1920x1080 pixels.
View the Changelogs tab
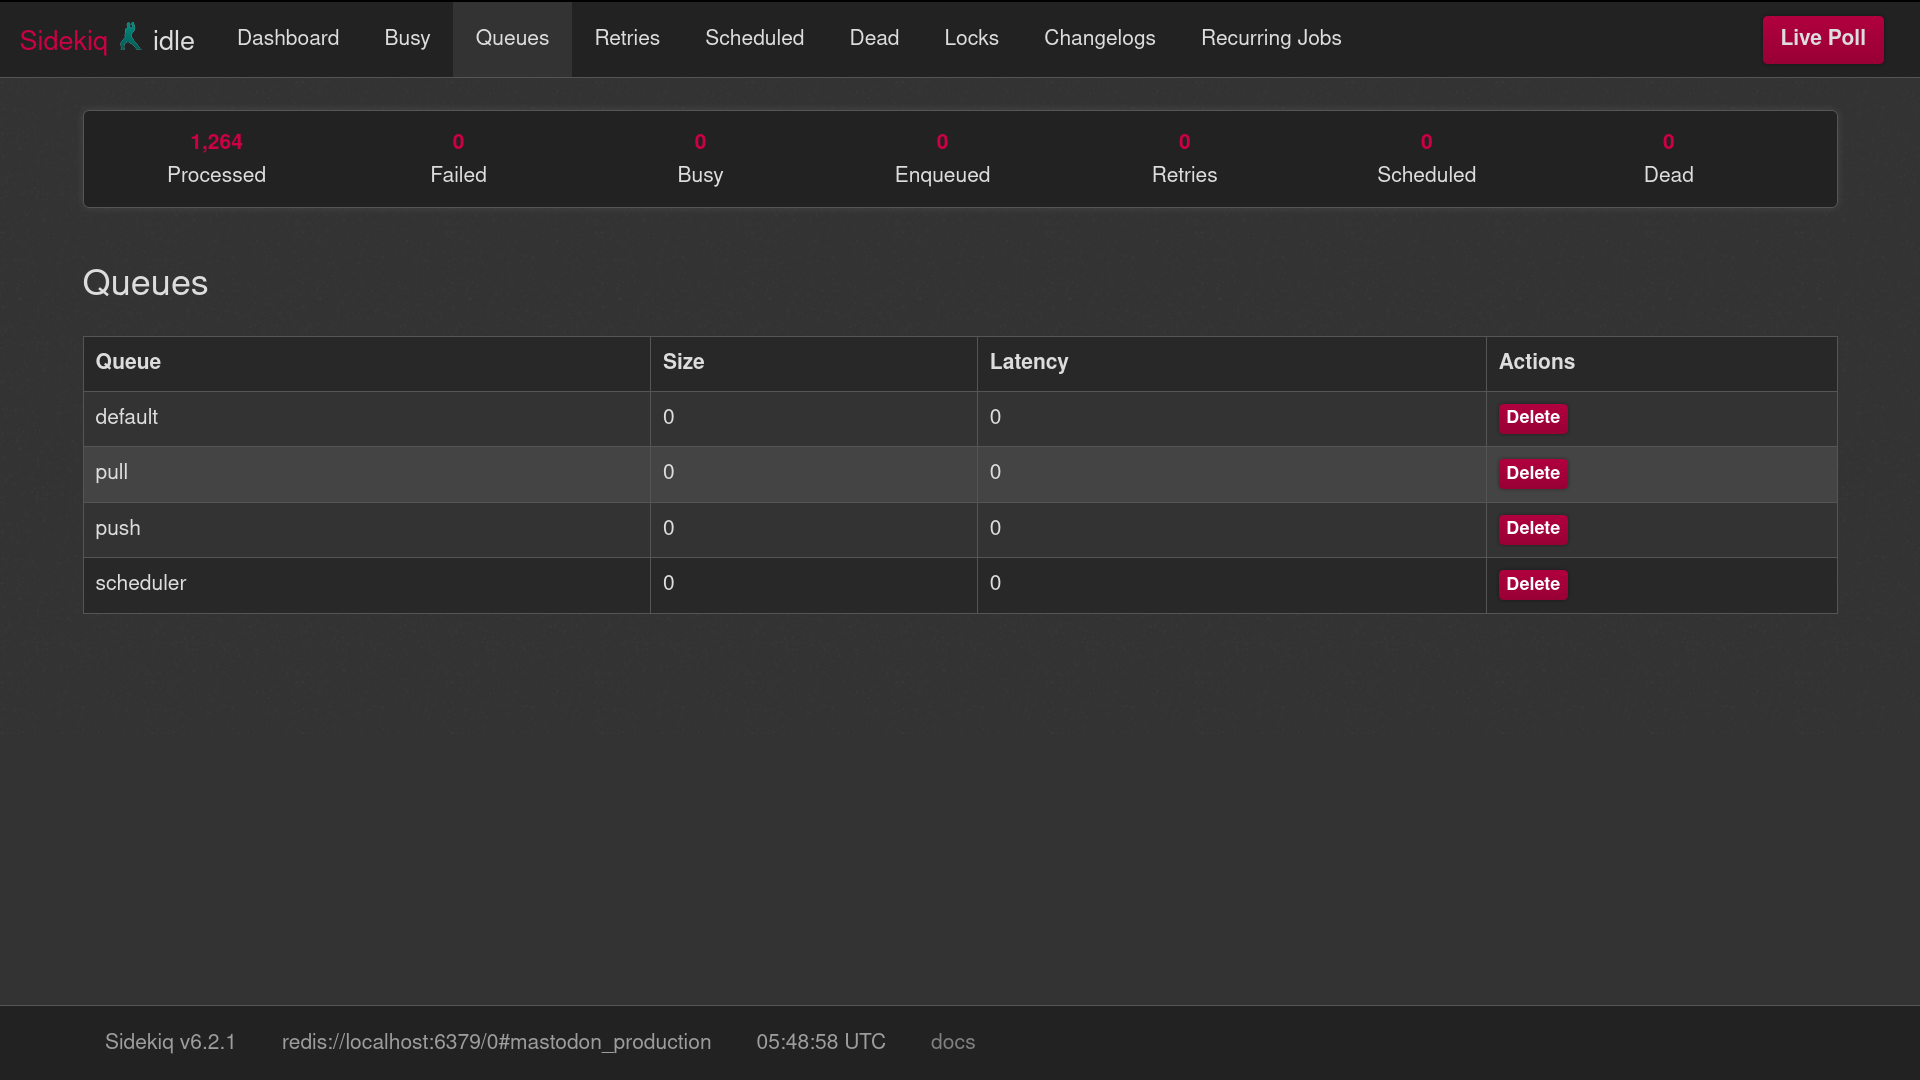tap(1099, 38)
